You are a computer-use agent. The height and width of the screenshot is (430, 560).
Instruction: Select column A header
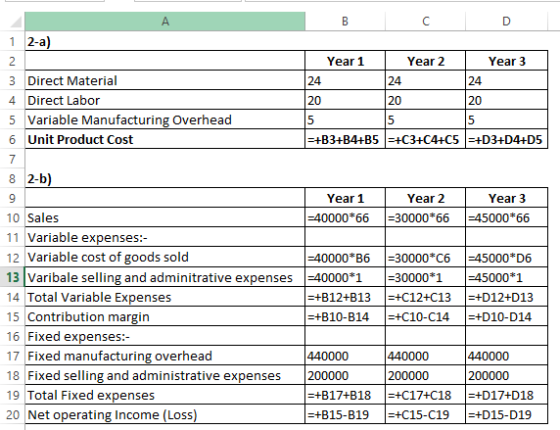[x=165, y=21]
